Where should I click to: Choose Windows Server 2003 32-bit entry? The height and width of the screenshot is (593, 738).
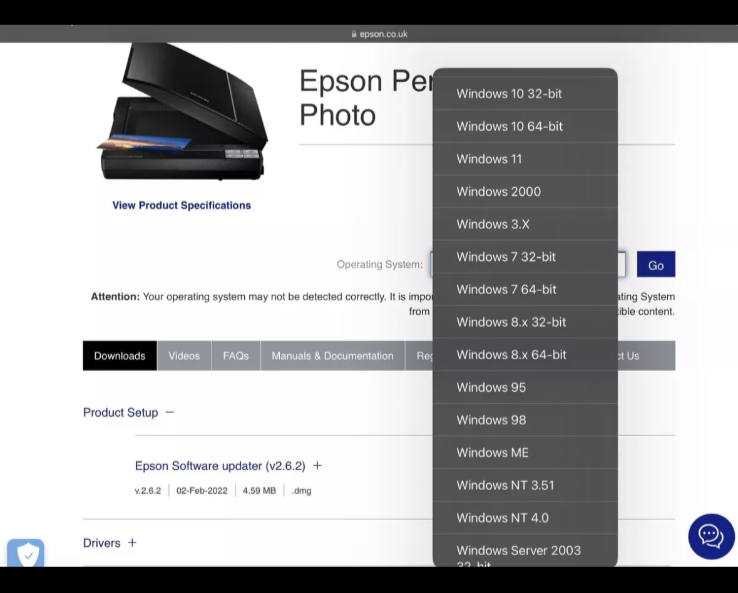click(525, 551)
